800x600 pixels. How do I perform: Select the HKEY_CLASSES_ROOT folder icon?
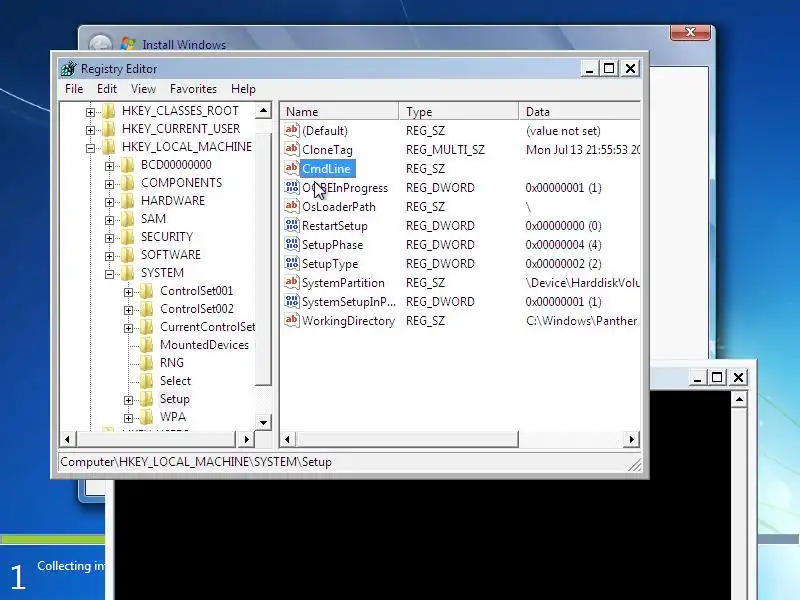(109, 111)
